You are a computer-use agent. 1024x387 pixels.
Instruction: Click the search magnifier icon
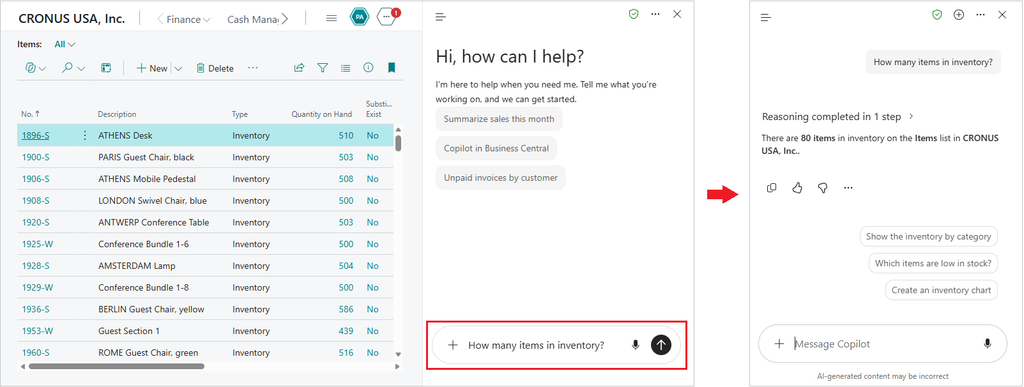point(72,68)
